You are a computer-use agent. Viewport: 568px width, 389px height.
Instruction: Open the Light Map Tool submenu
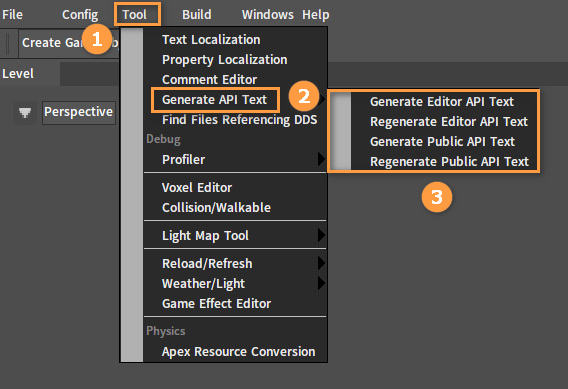(235, 235)
